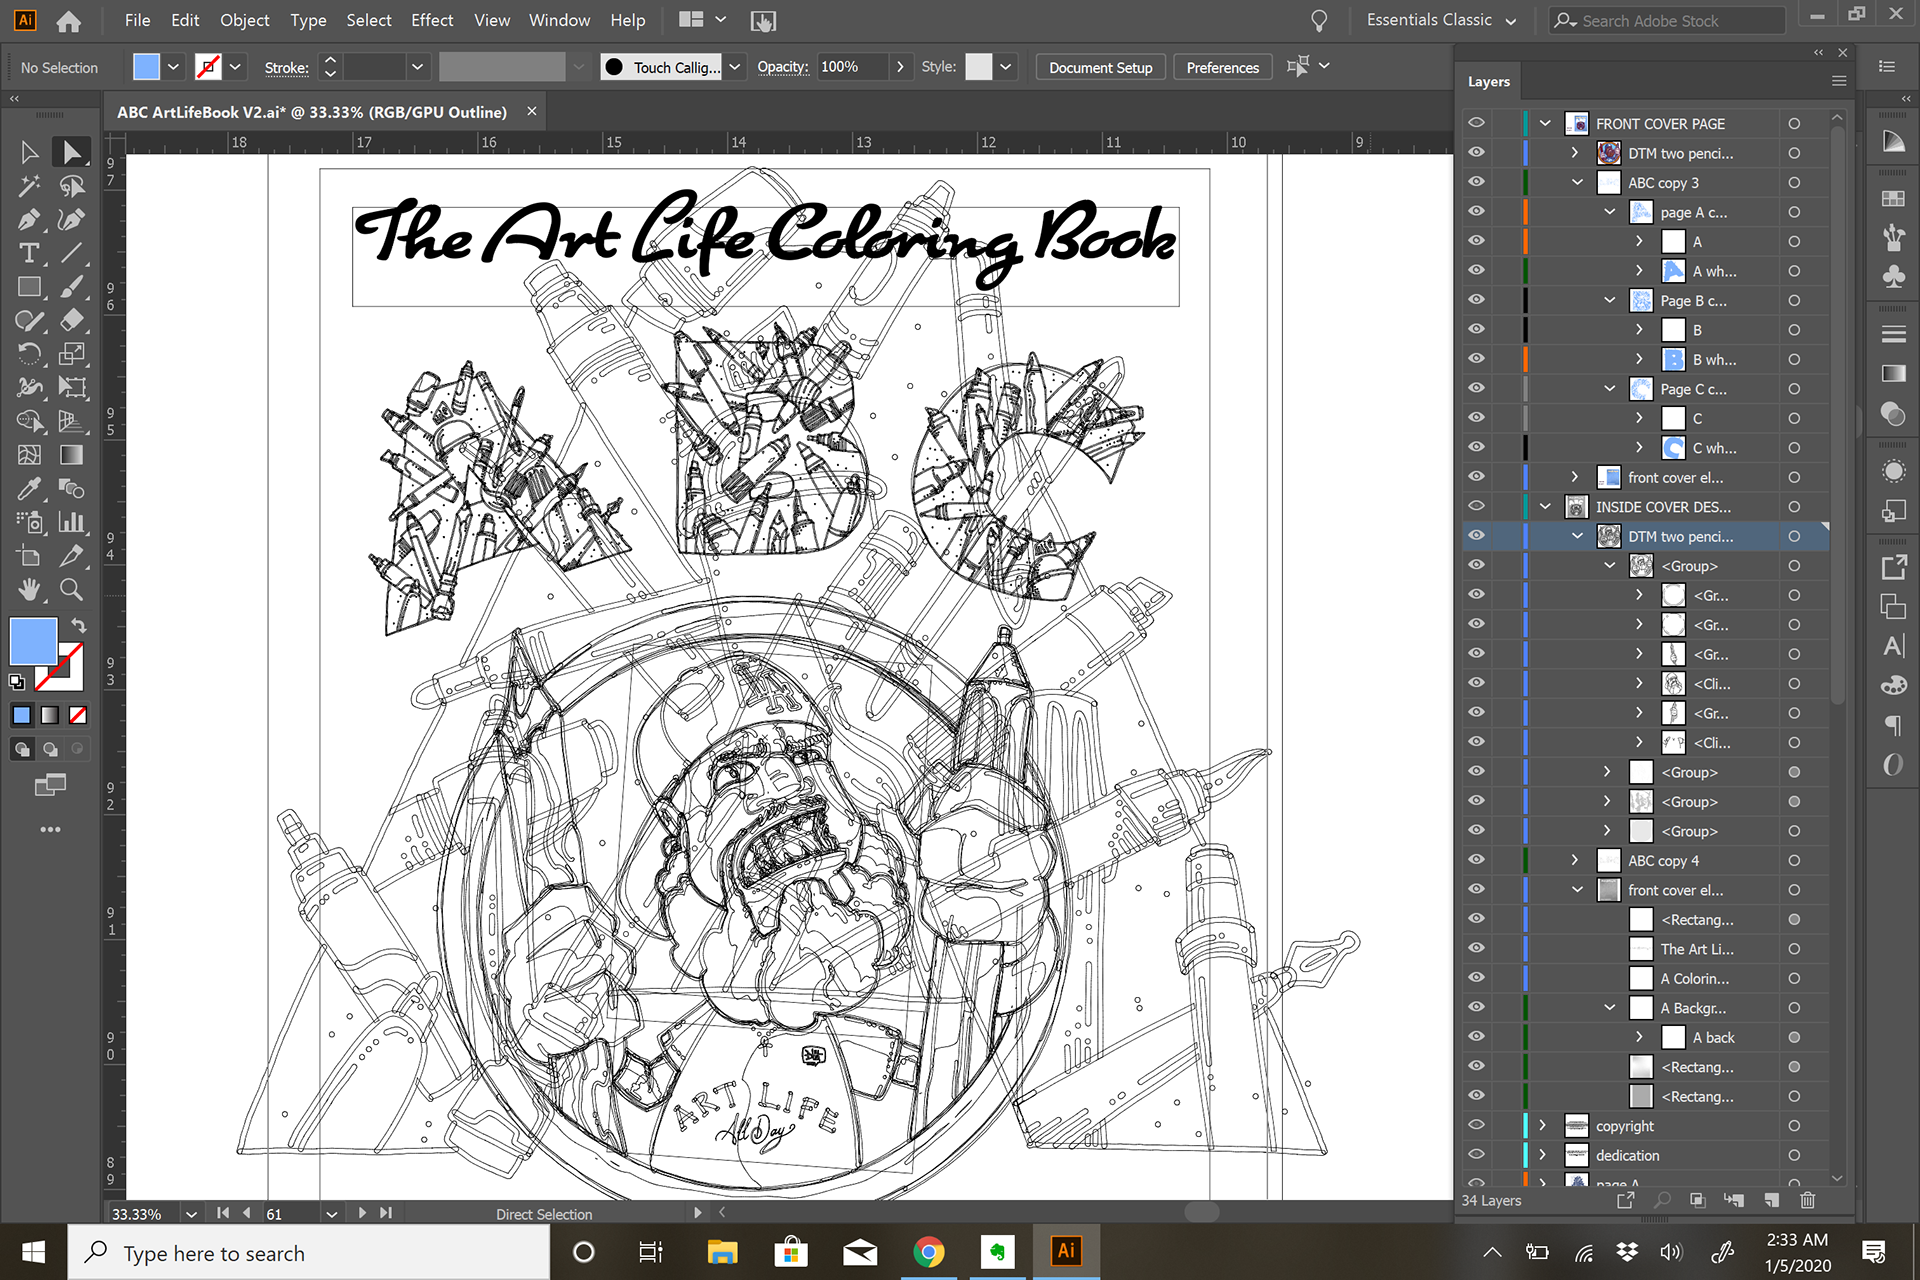Select the Rotate tool
This screenshot has width=1920, height=1280.
(x=29, y=354)
